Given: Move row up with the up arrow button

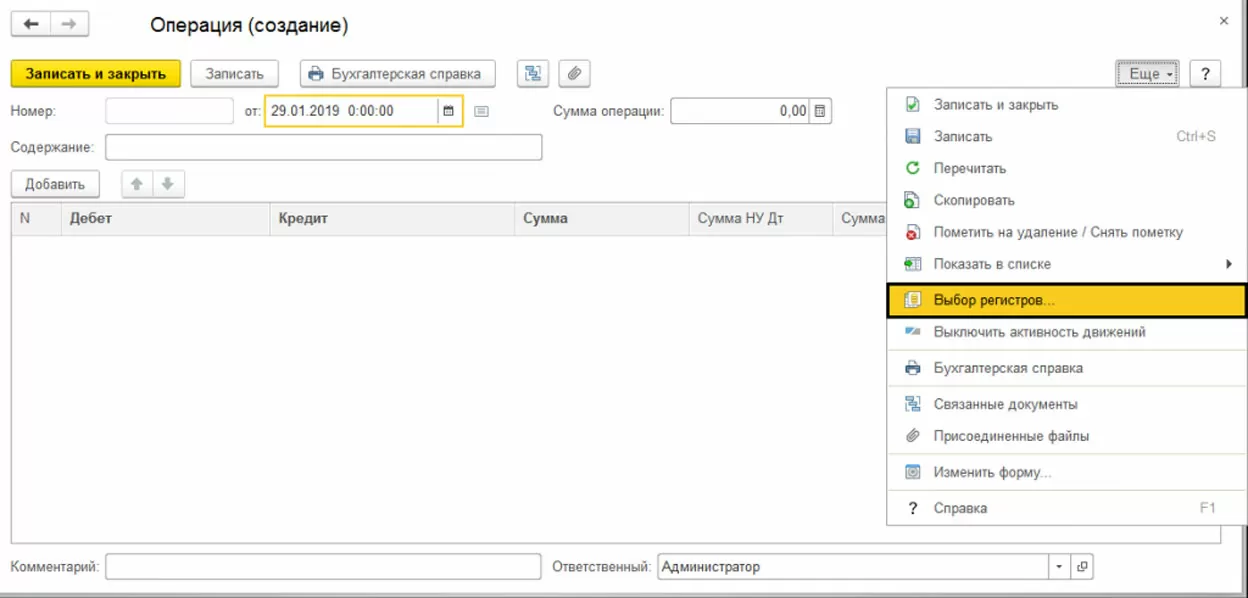Looking at the screenshot, I should tap(138, 183).
